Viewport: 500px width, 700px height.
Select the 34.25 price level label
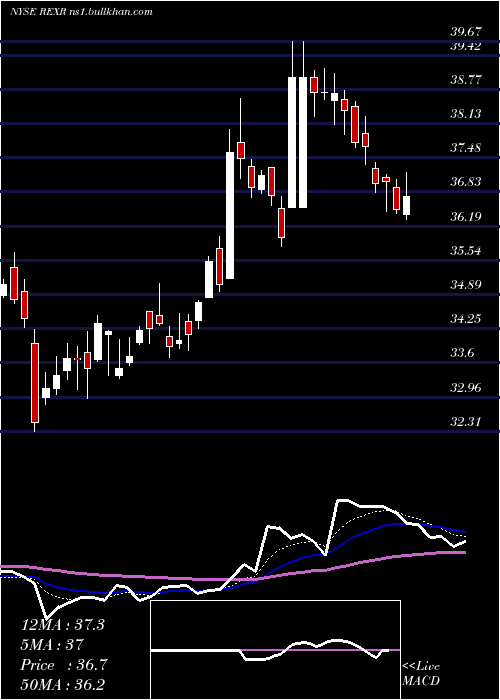(x=466, y=320)
